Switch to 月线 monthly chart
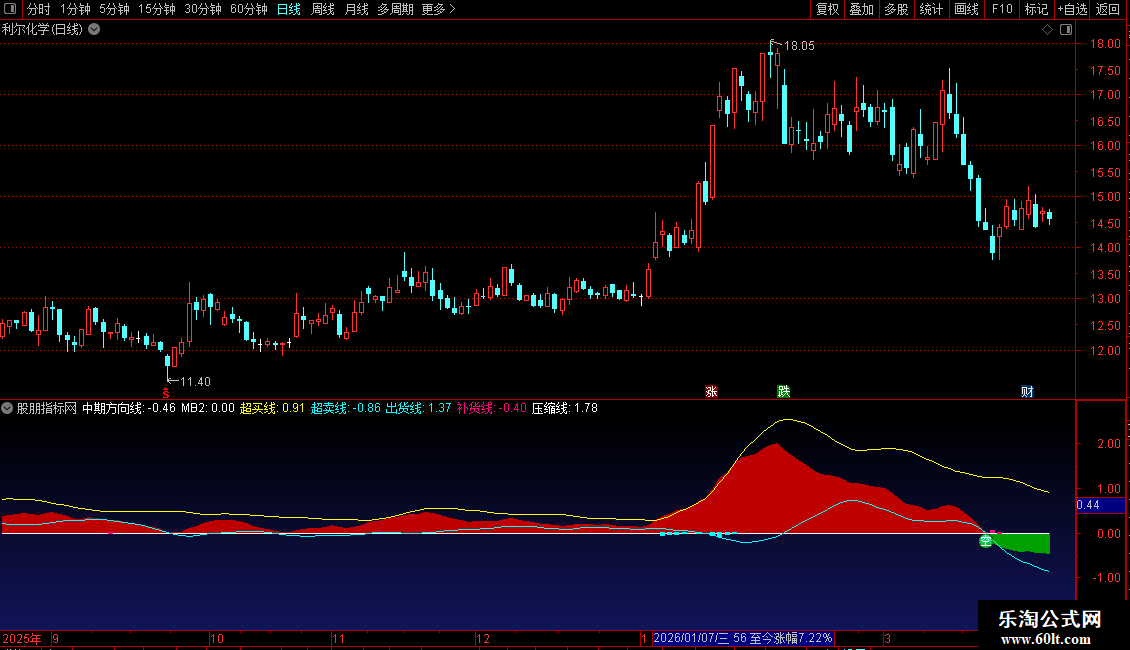This screenshot has height=650, width=1130. click(x=356, y=9)
